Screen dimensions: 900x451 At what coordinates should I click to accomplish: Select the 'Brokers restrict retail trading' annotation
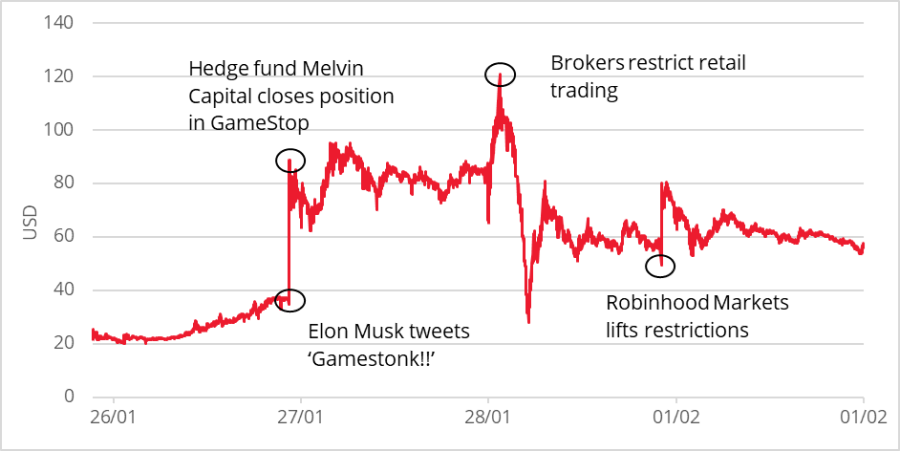pos(648,77)
